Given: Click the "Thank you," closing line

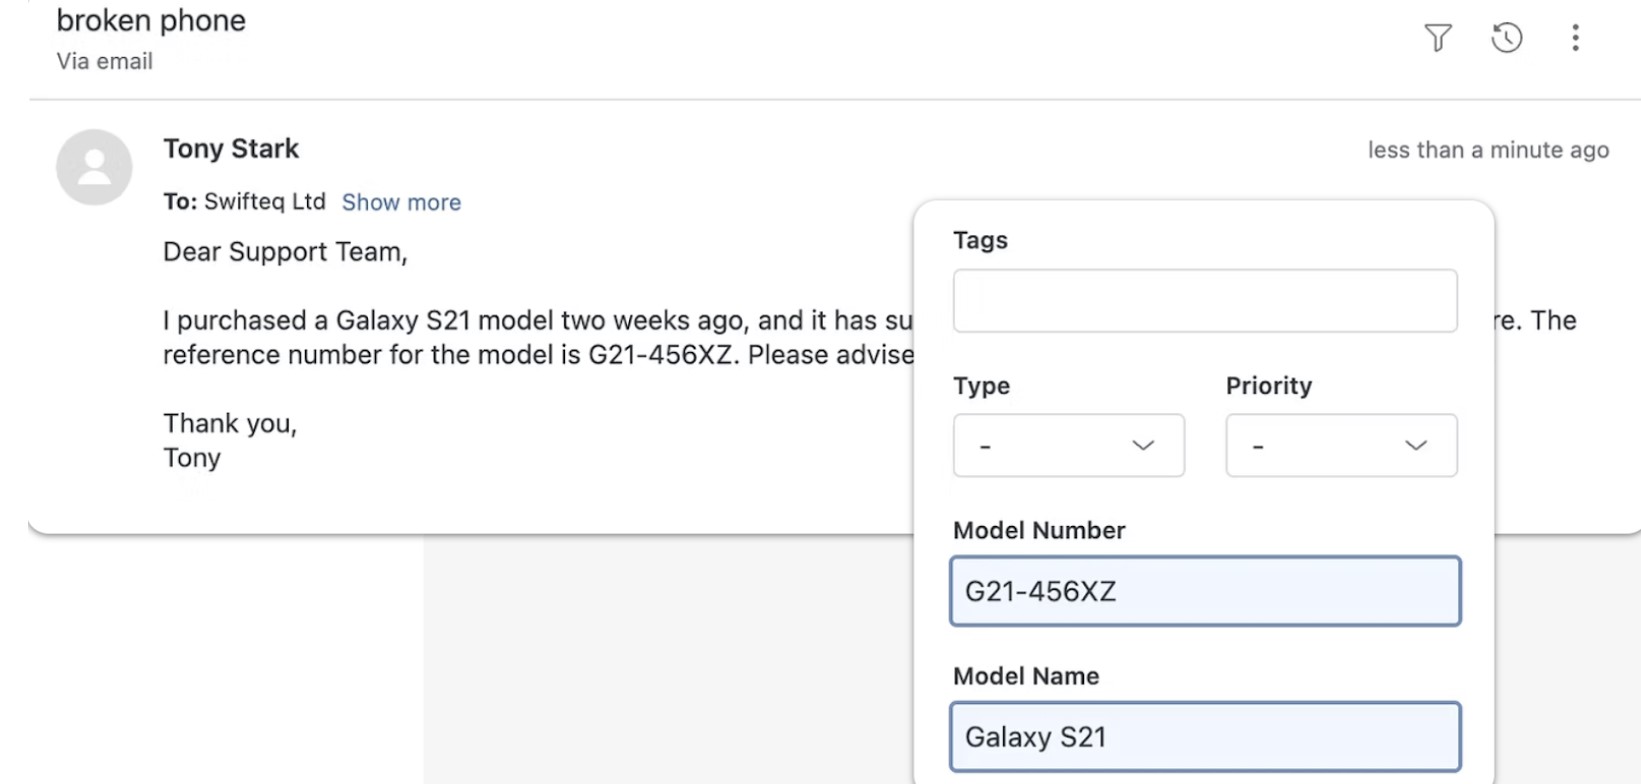Looking at the screenshot, I should [230, 424].
